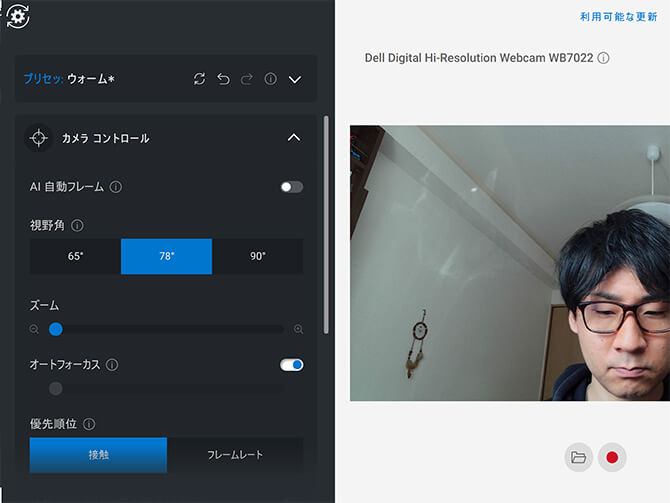Click the webcam preview image
The image size is (670, 503).
[510, 263]
